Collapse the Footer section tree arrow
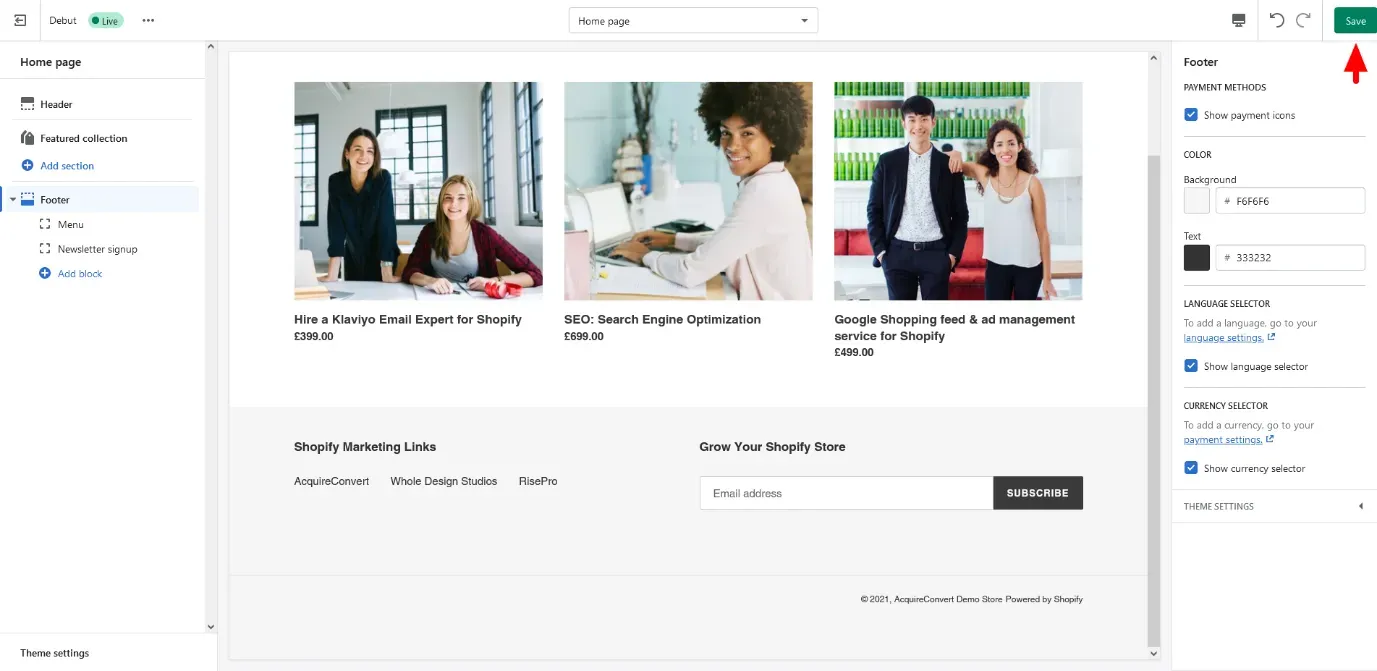The width and height of the screenshot is (1377, 671). pyautogui.click(x=13, y=200)
